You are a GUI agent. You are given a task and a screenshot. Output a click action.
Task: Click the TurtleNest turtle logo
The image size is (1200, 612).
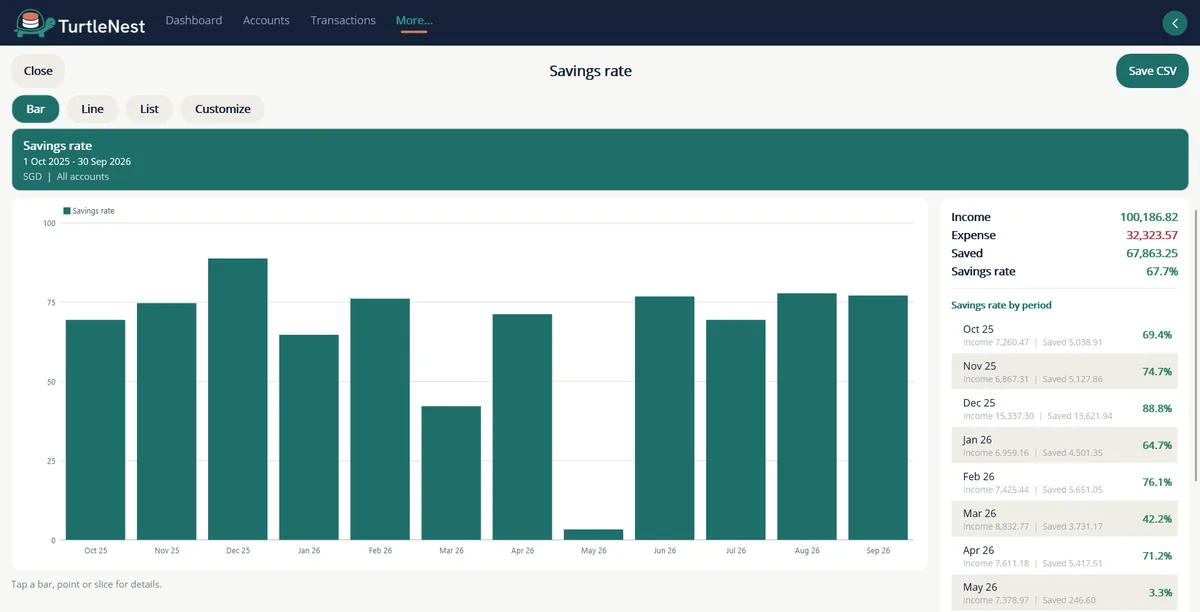[33, 22]
